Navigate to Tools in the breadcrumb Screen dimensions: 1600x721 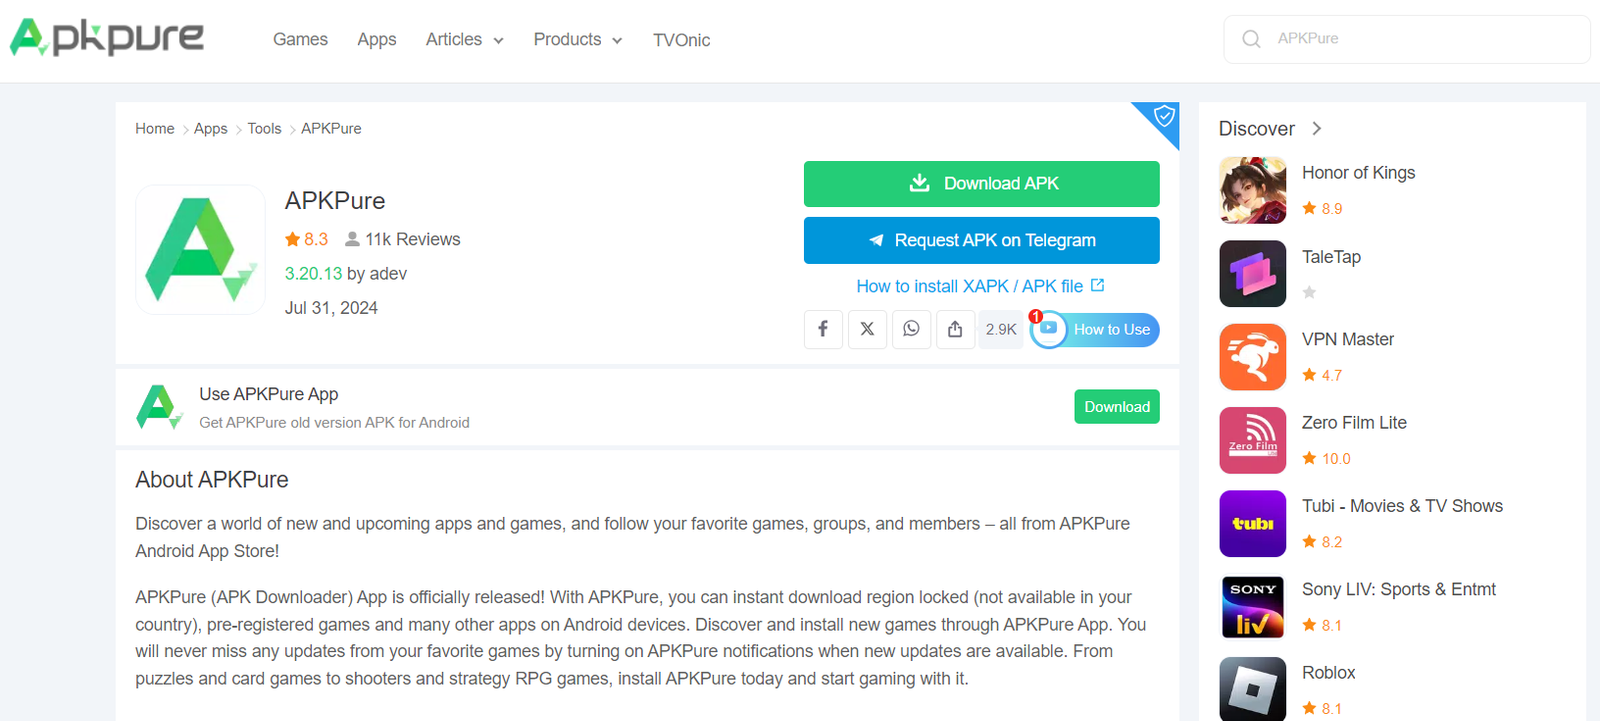(264, 129)
